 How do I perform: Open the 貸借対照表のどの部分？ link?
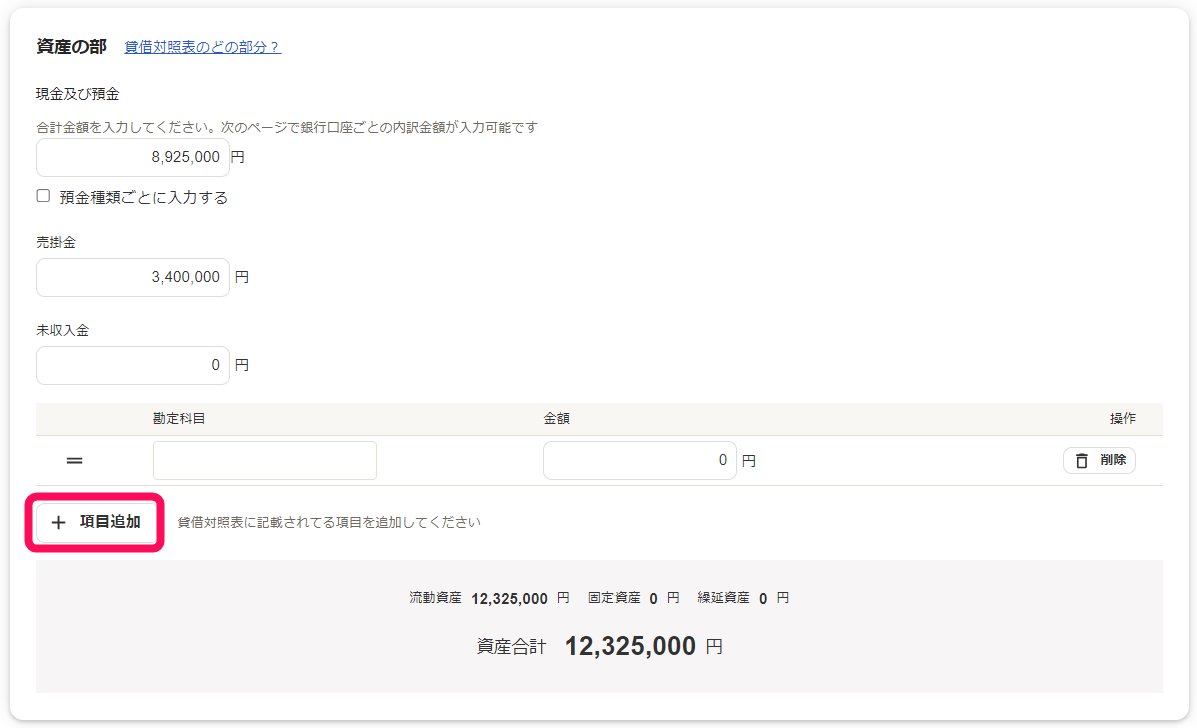tap(202, 47)
